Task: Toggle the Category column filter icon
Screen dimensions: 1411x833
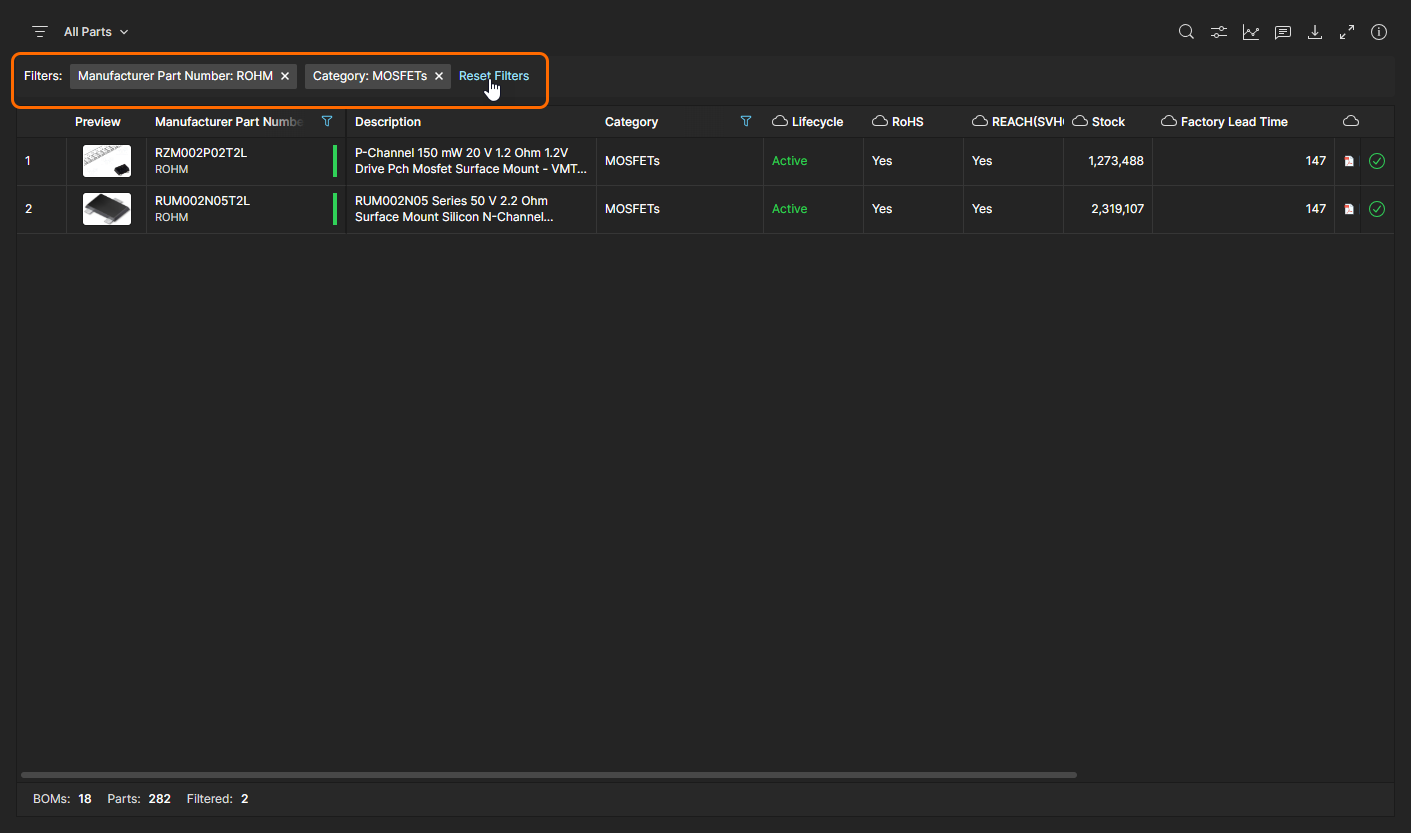Action: click(745, 121)
